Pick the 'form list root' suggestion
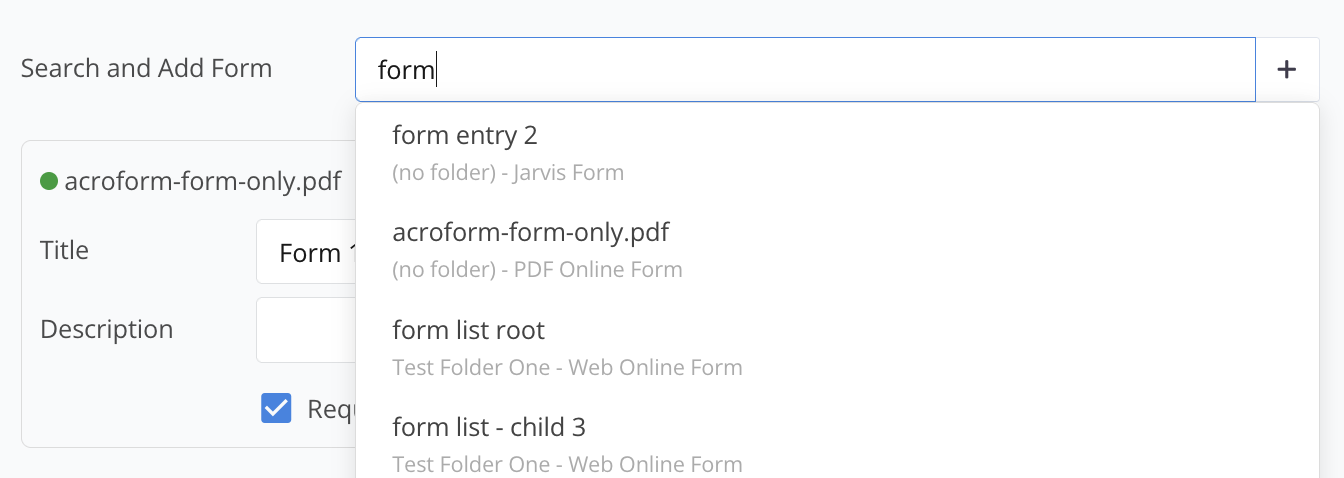 (x=468, y=330)
